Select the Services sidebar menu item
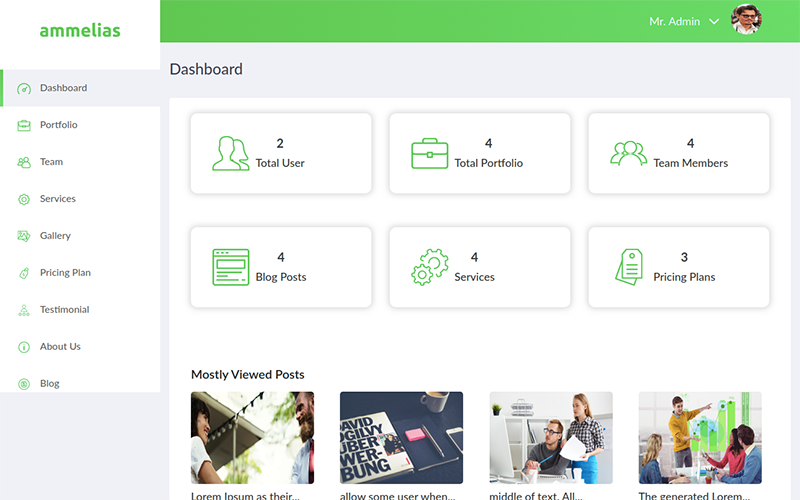Image resolution: width=800 pixels, height=500 pixels. click(x=80, y=198)
